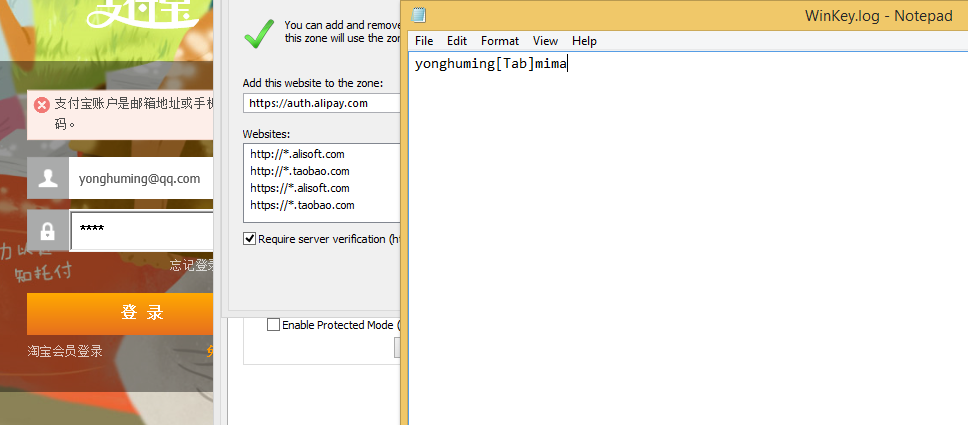968x425 pixels.
Task: Open the View menu in Notepad
Action: coord(545,41)
